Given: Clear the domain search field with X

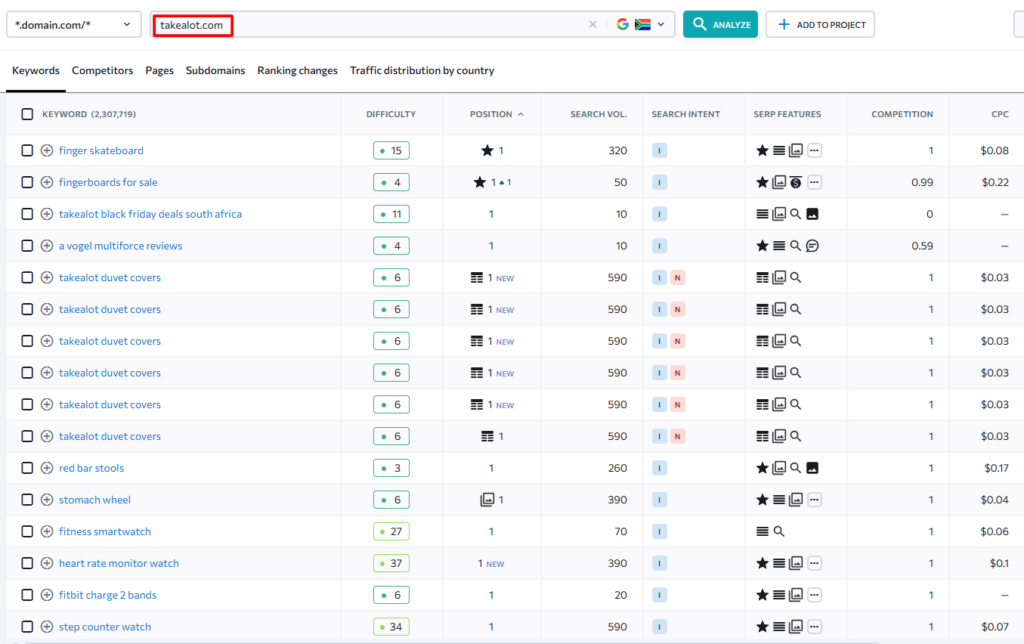Looking at the screenshot, I should [592, 25].
